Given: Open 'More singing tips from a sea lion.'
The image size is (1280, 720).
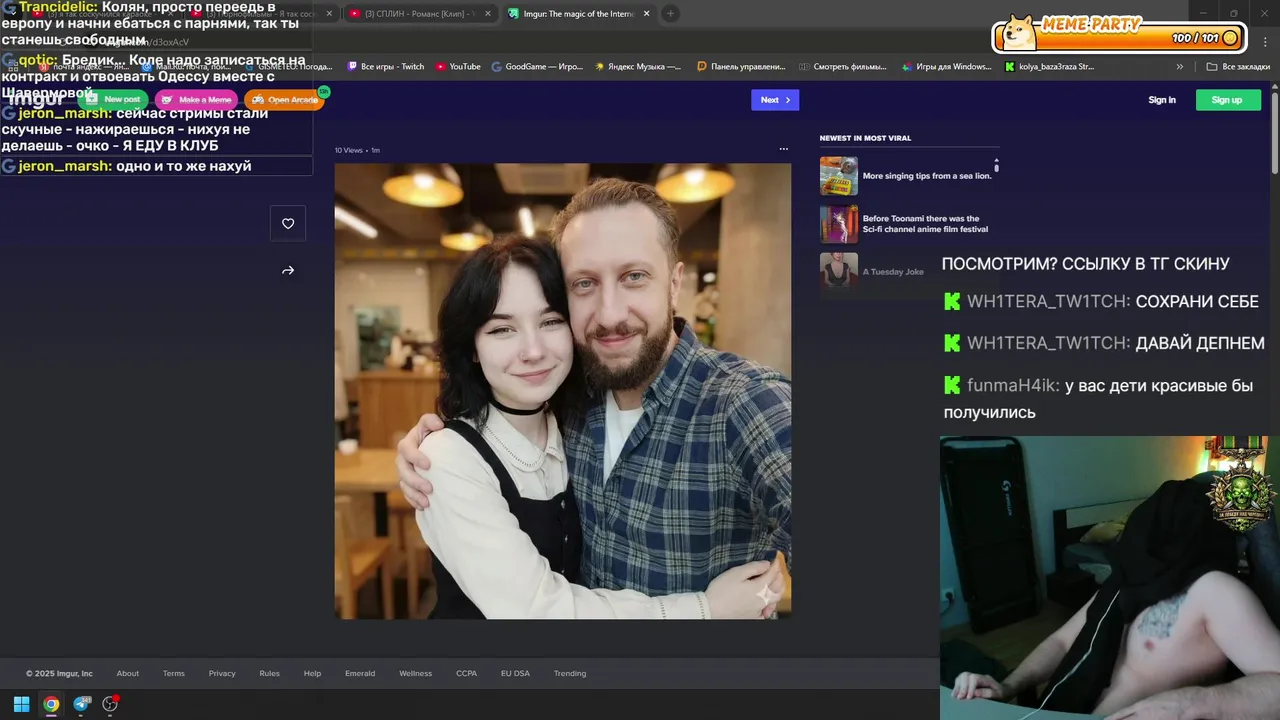Looking at the screenshot, I should pyautogui.click(x=927, y=176).
